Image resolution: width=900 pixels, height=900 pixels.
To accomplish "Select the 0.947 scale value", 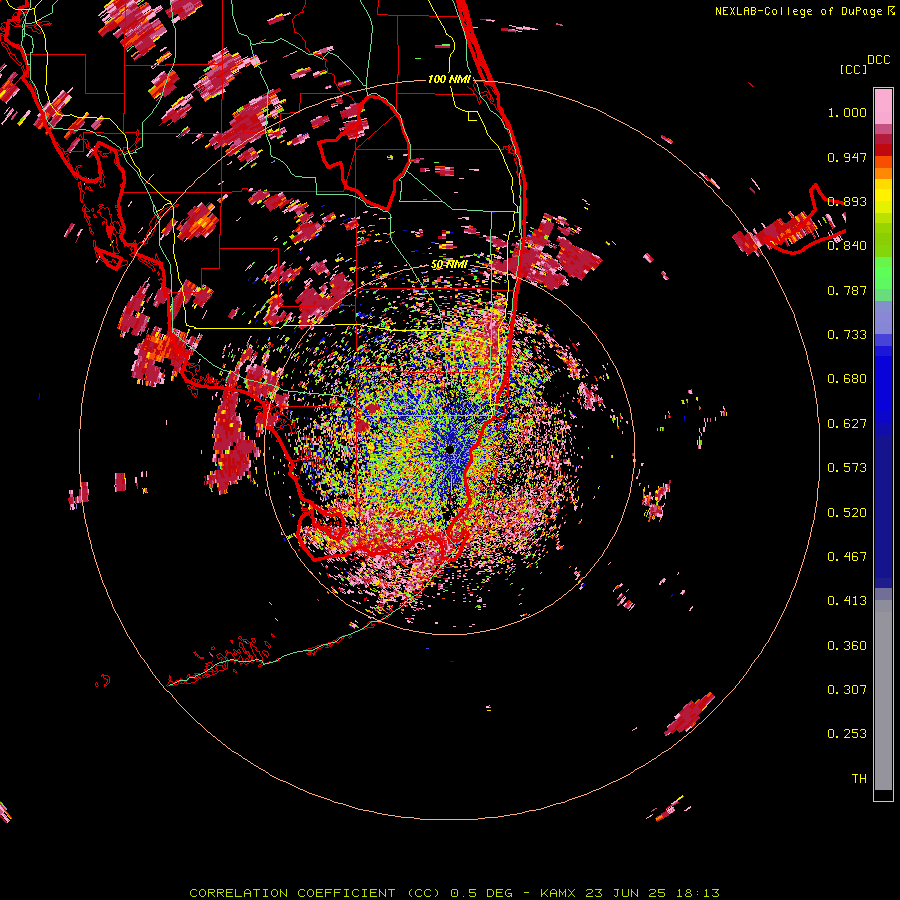I will (x=847, y=157).
